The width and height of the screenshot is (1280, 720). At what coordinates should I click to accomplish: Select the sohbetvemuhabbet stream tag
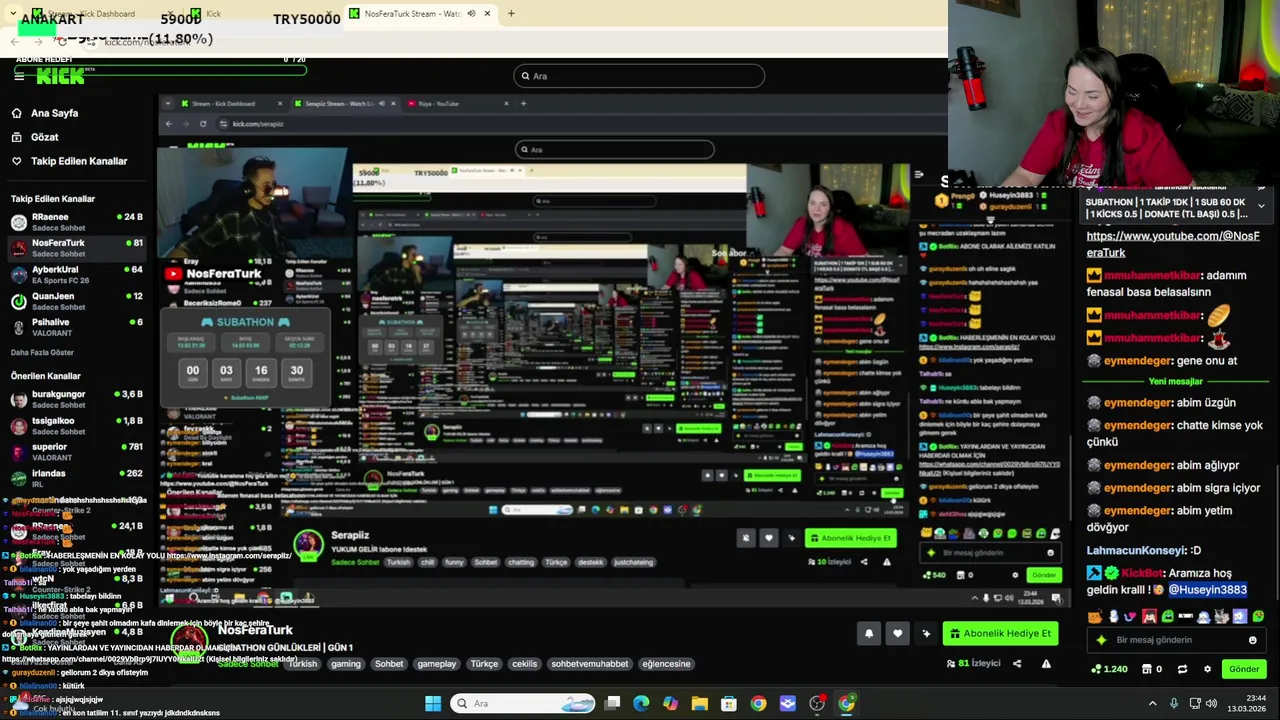tap(590, 664)
